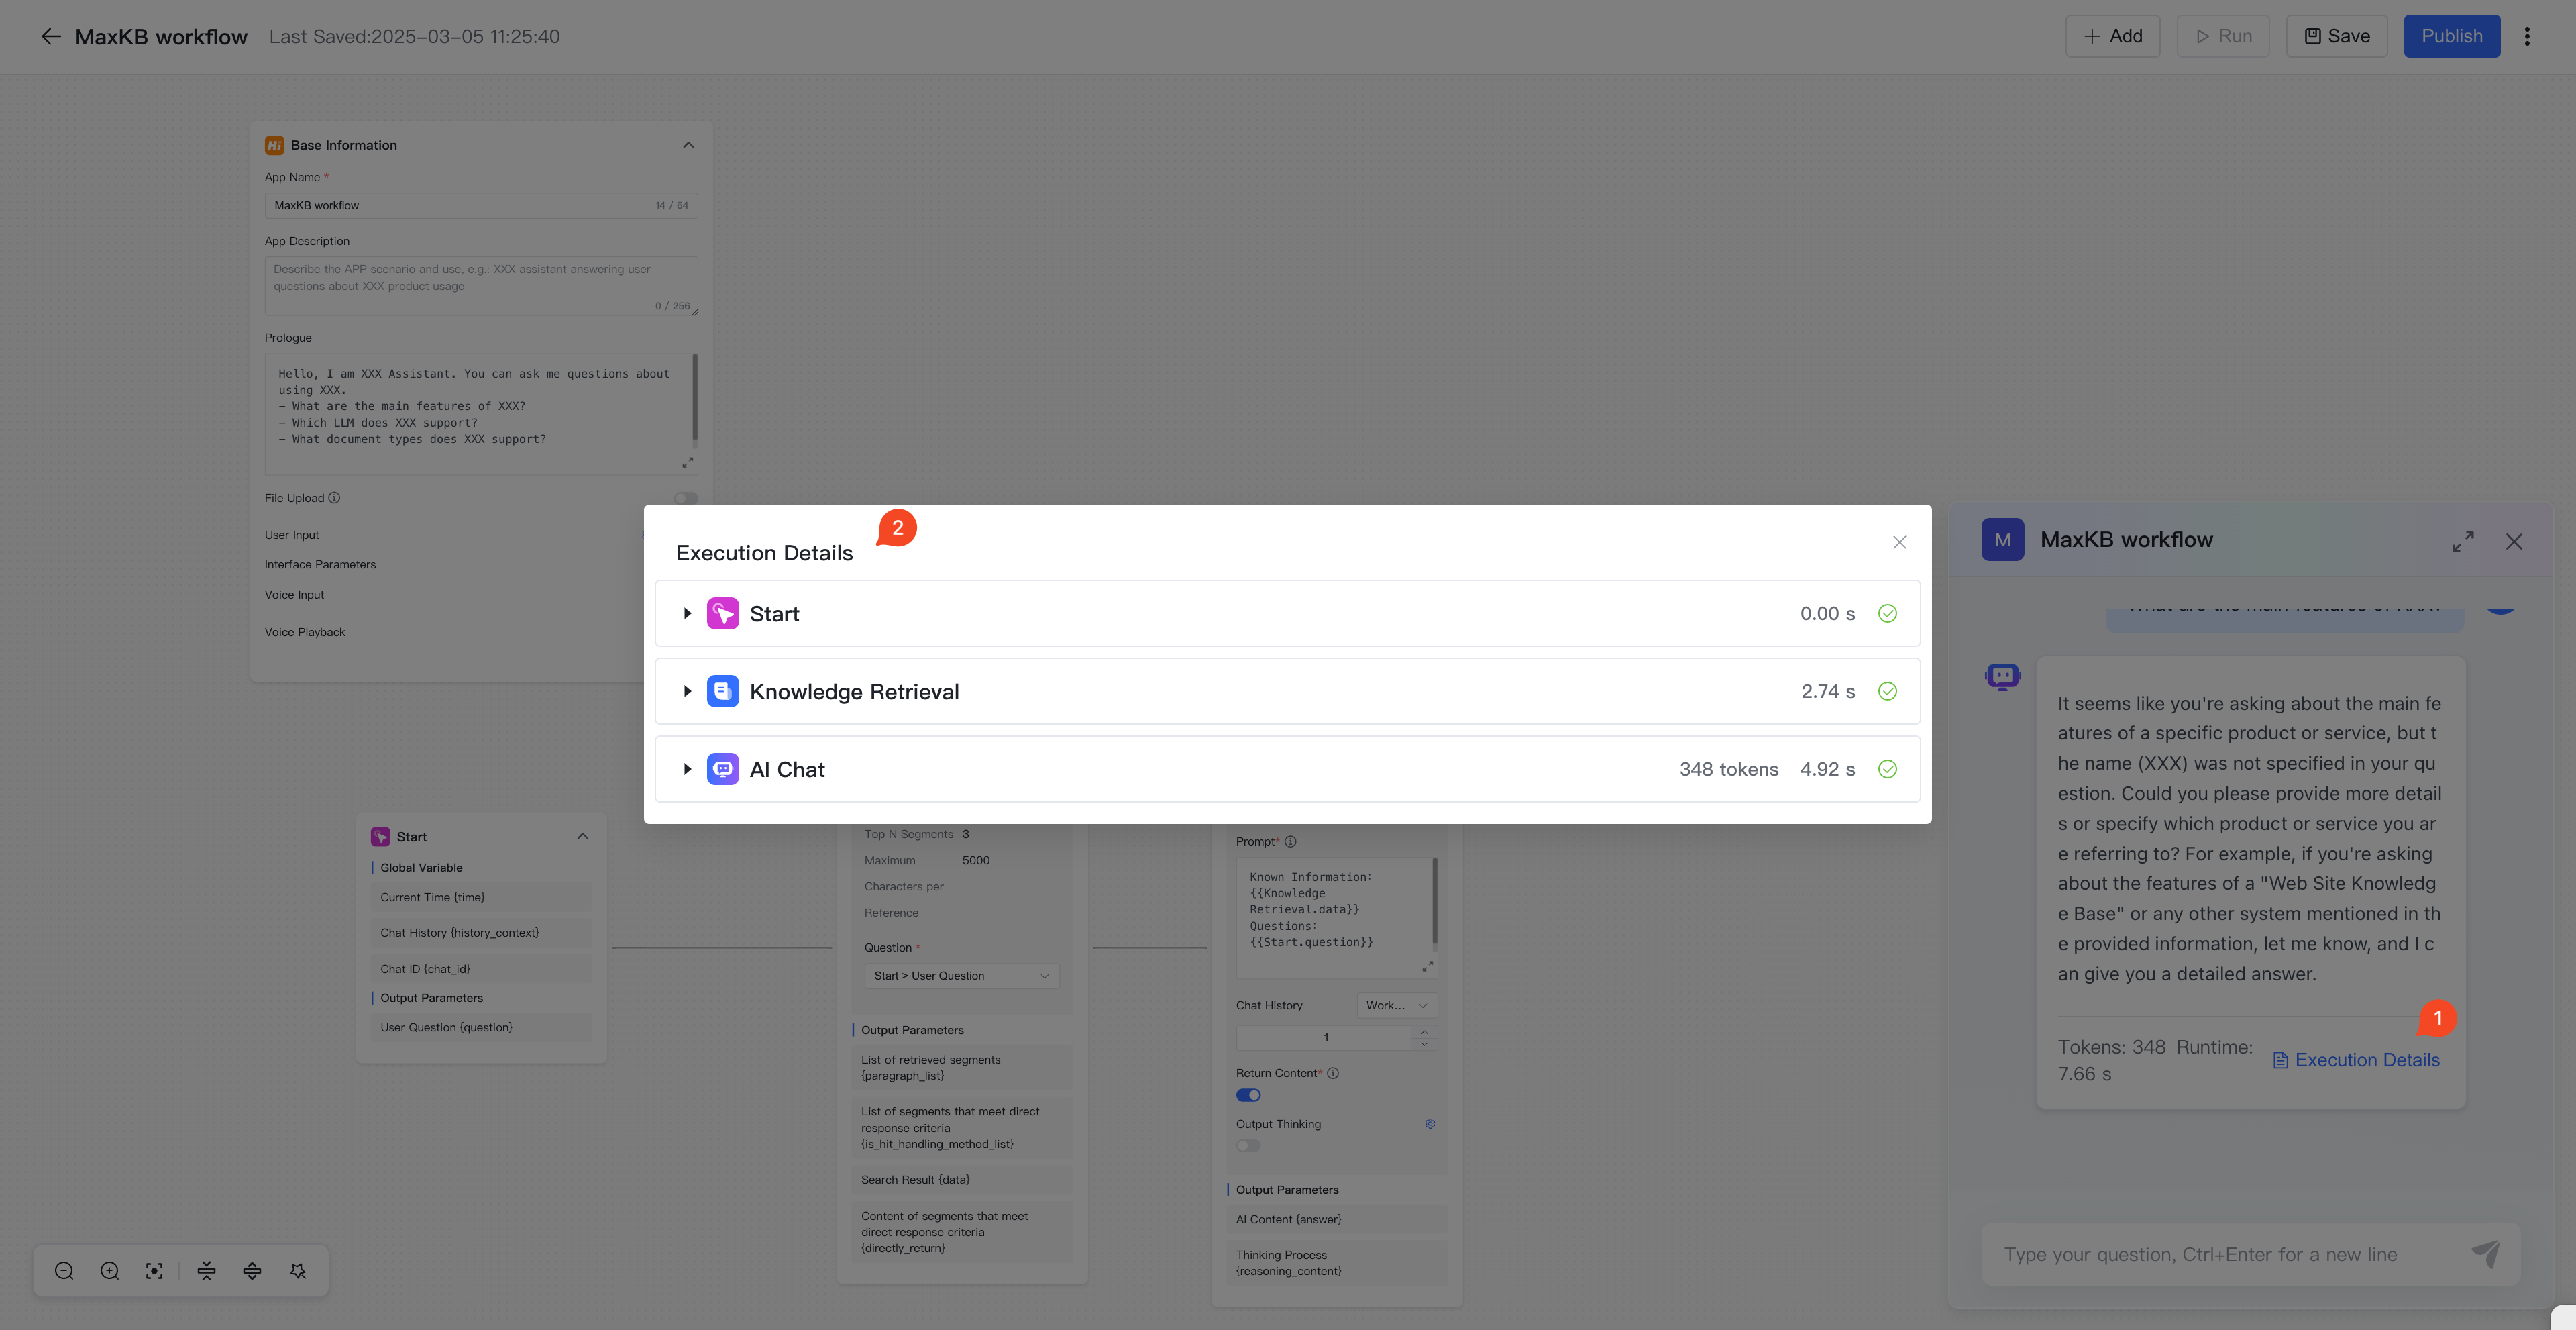Close the MaxKB workflow chat panel
The height and width of the screenshot is (1330, 2576).
[2513, 541]
